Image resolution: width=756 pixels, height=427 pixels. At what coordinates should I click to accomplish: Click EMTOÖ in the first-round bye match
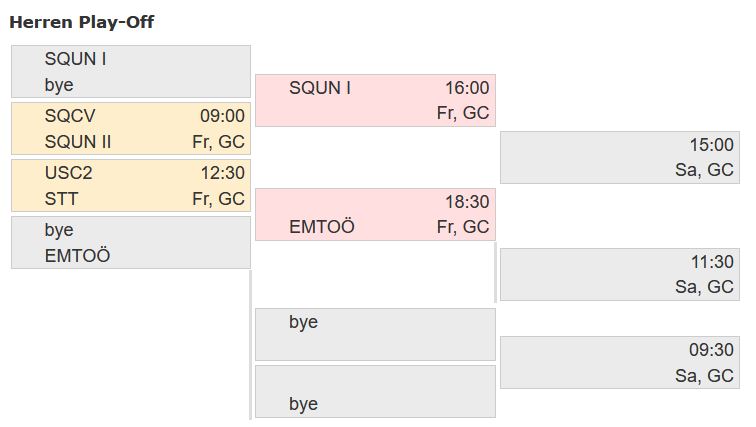coord(77,256)
